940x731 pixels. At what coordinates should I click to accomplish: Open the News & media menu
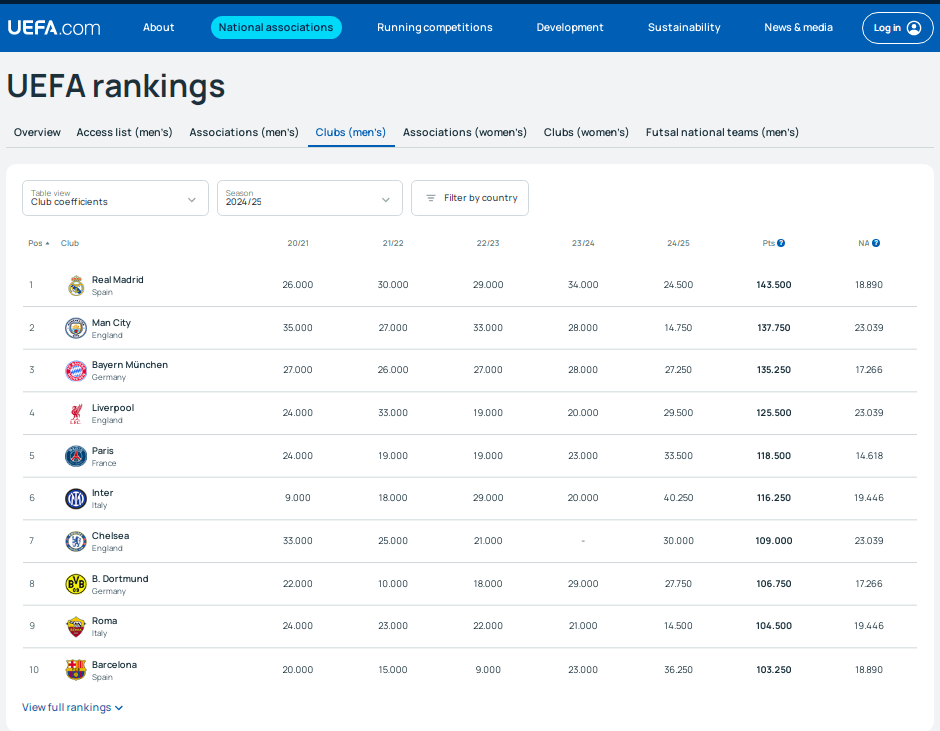[x=798, y=28]
